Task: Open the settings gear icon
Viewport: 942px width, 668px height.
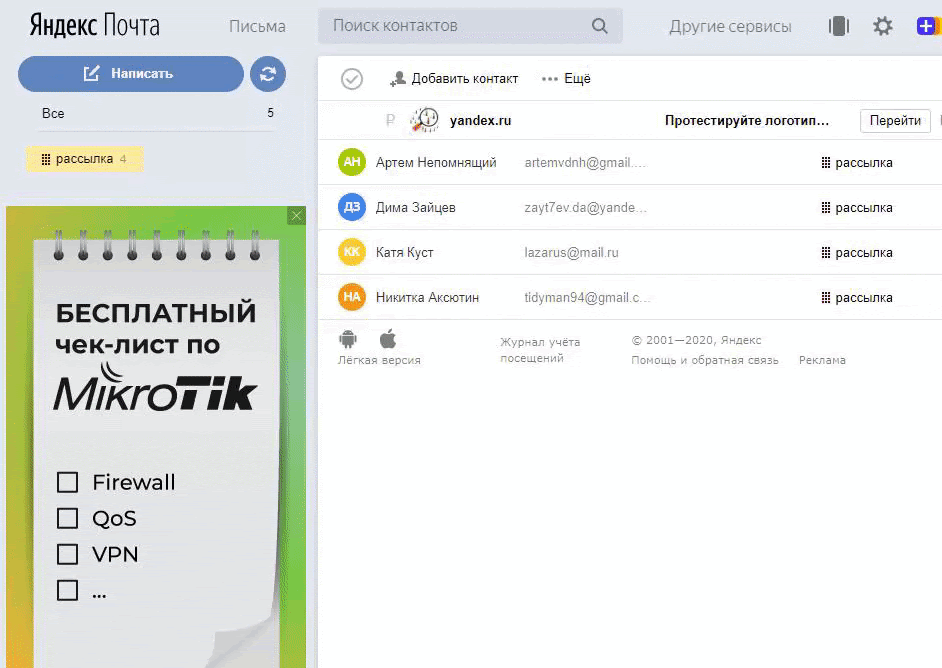Action: coord(883,26)
